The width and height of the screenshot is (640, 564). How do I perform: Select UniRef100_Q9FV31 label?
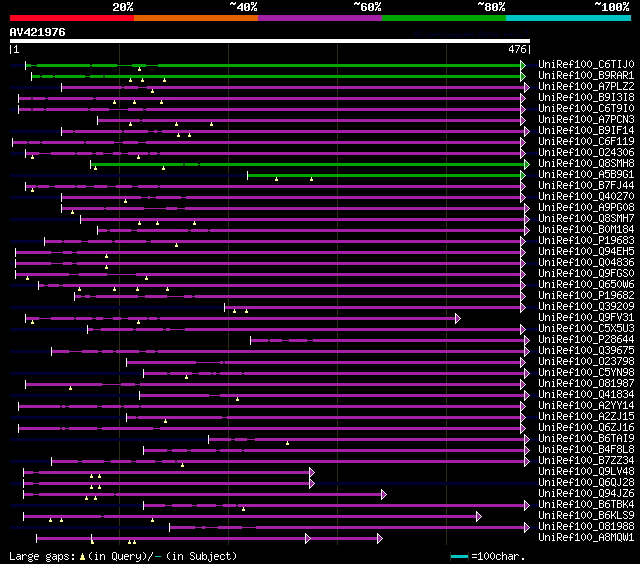click(x=586, y=318)
